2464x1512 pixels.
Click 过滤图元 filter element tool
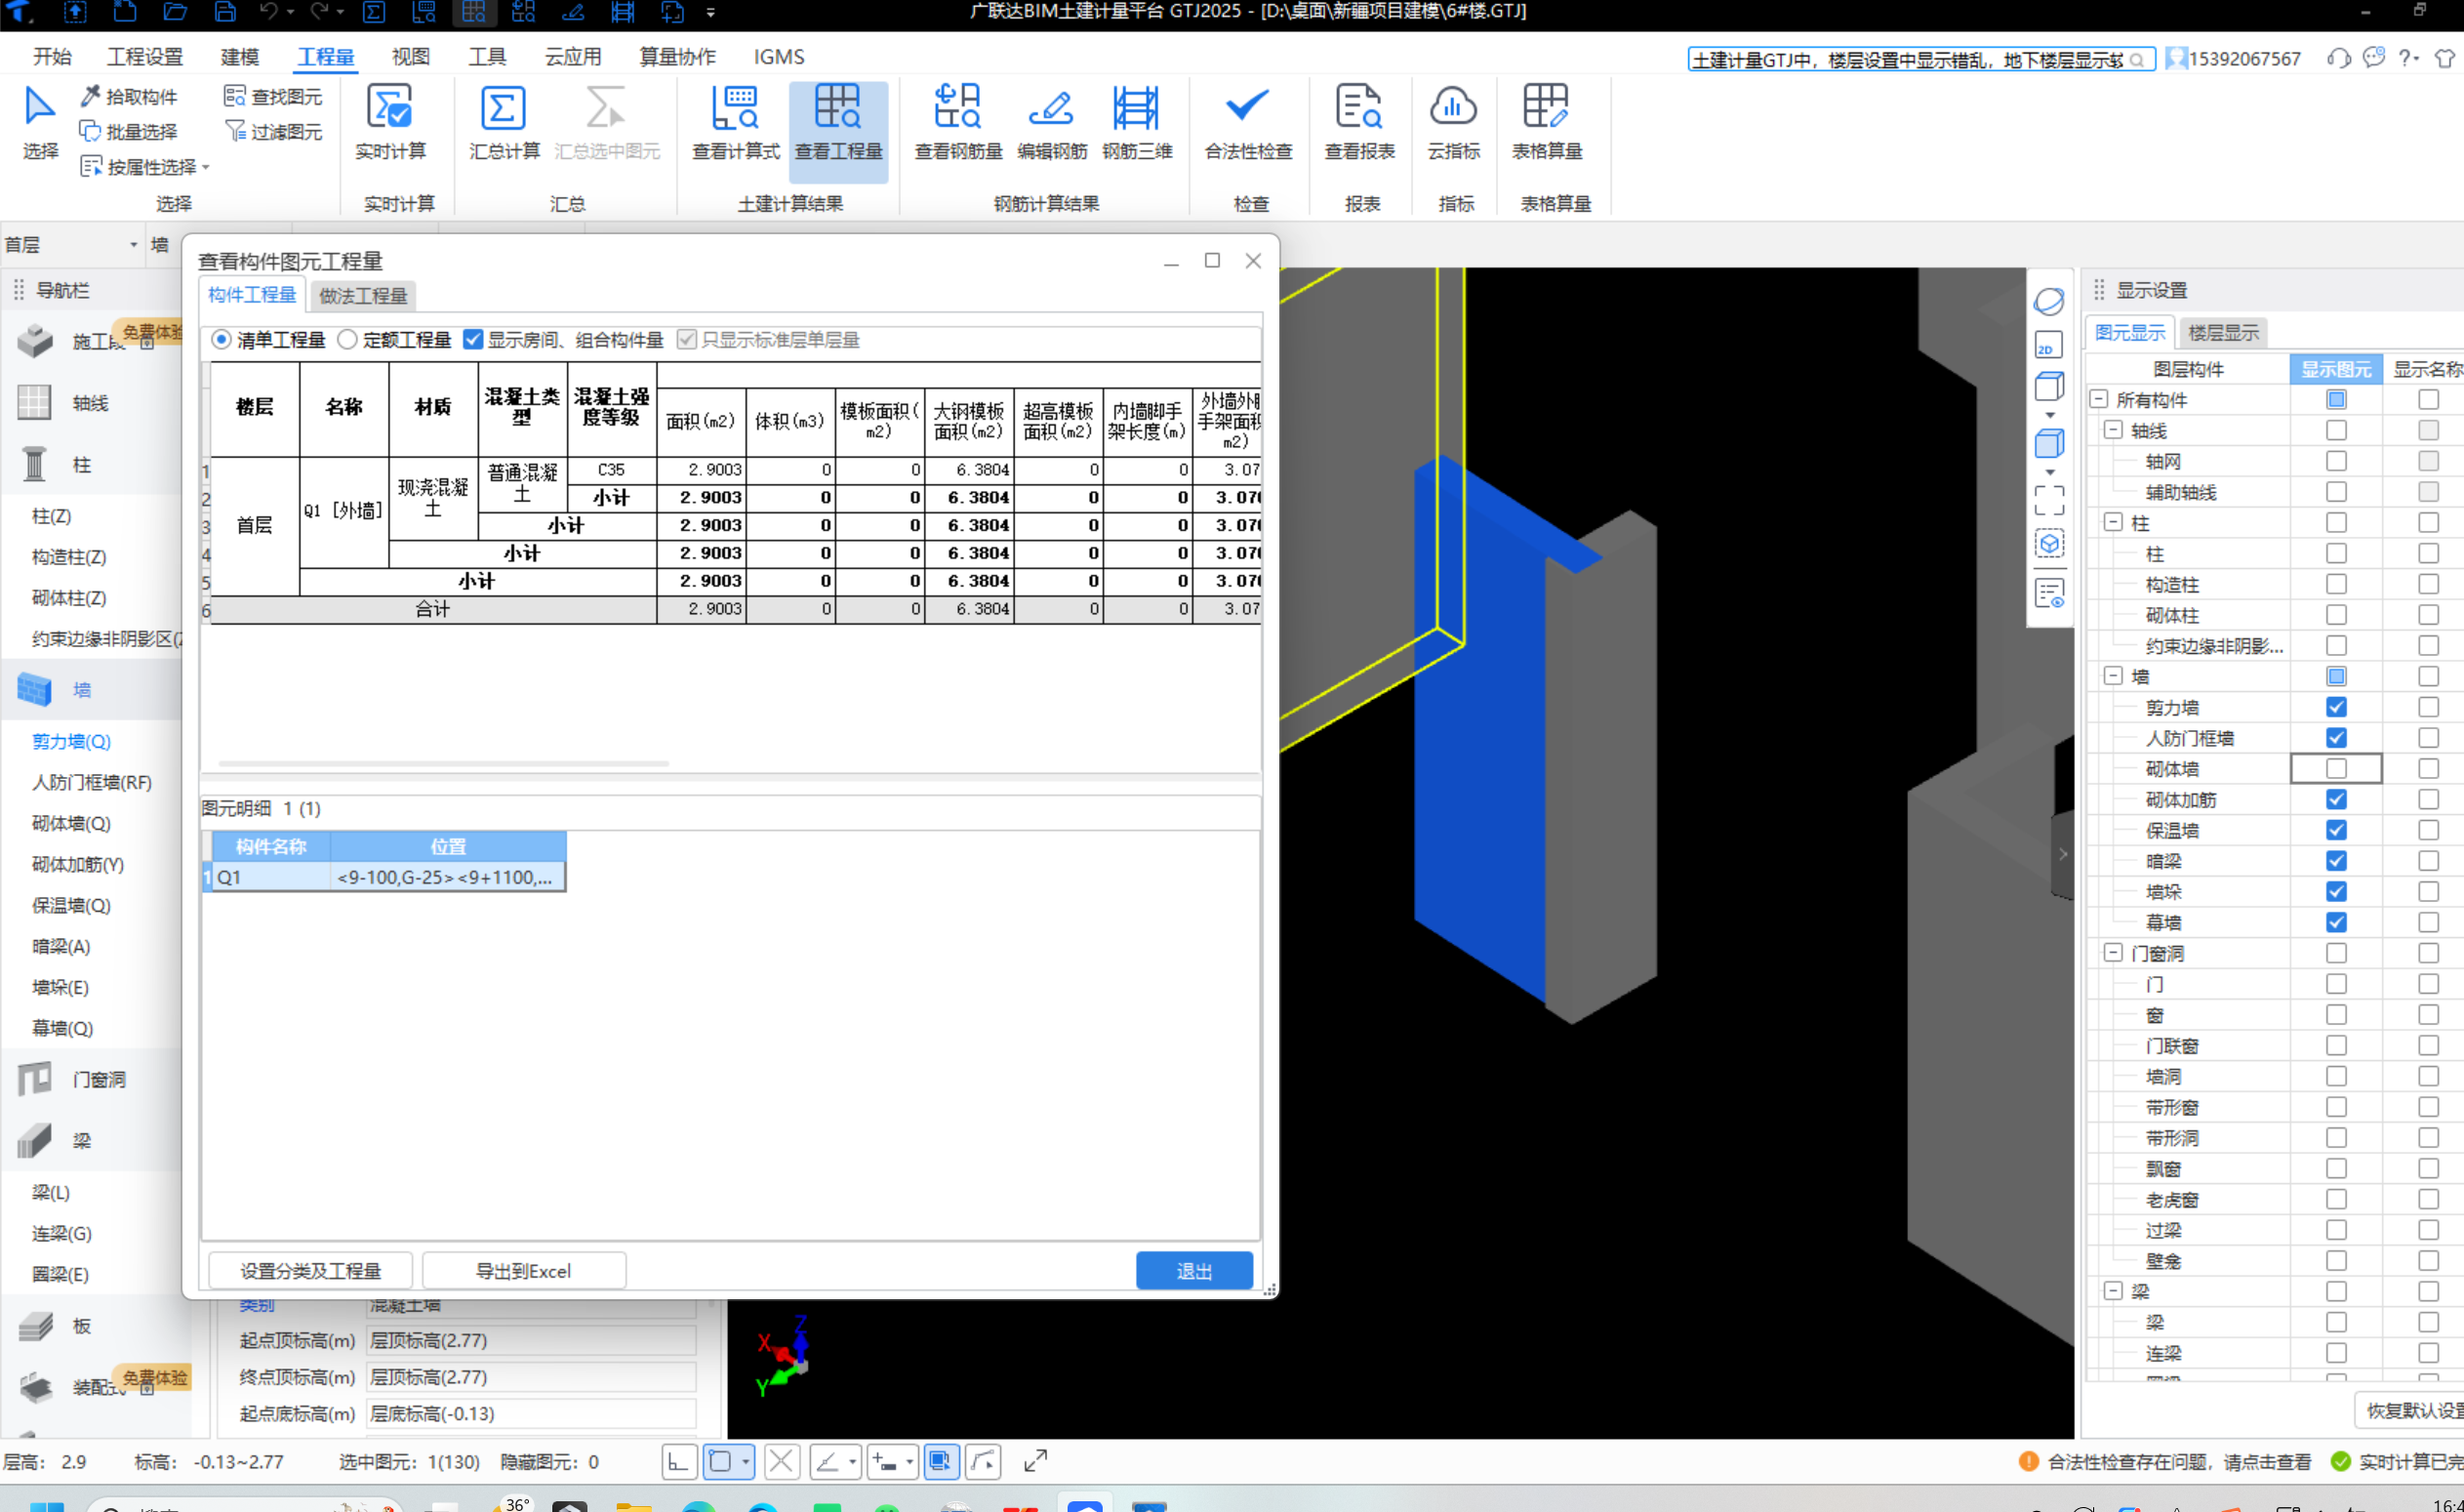[273, 131]
